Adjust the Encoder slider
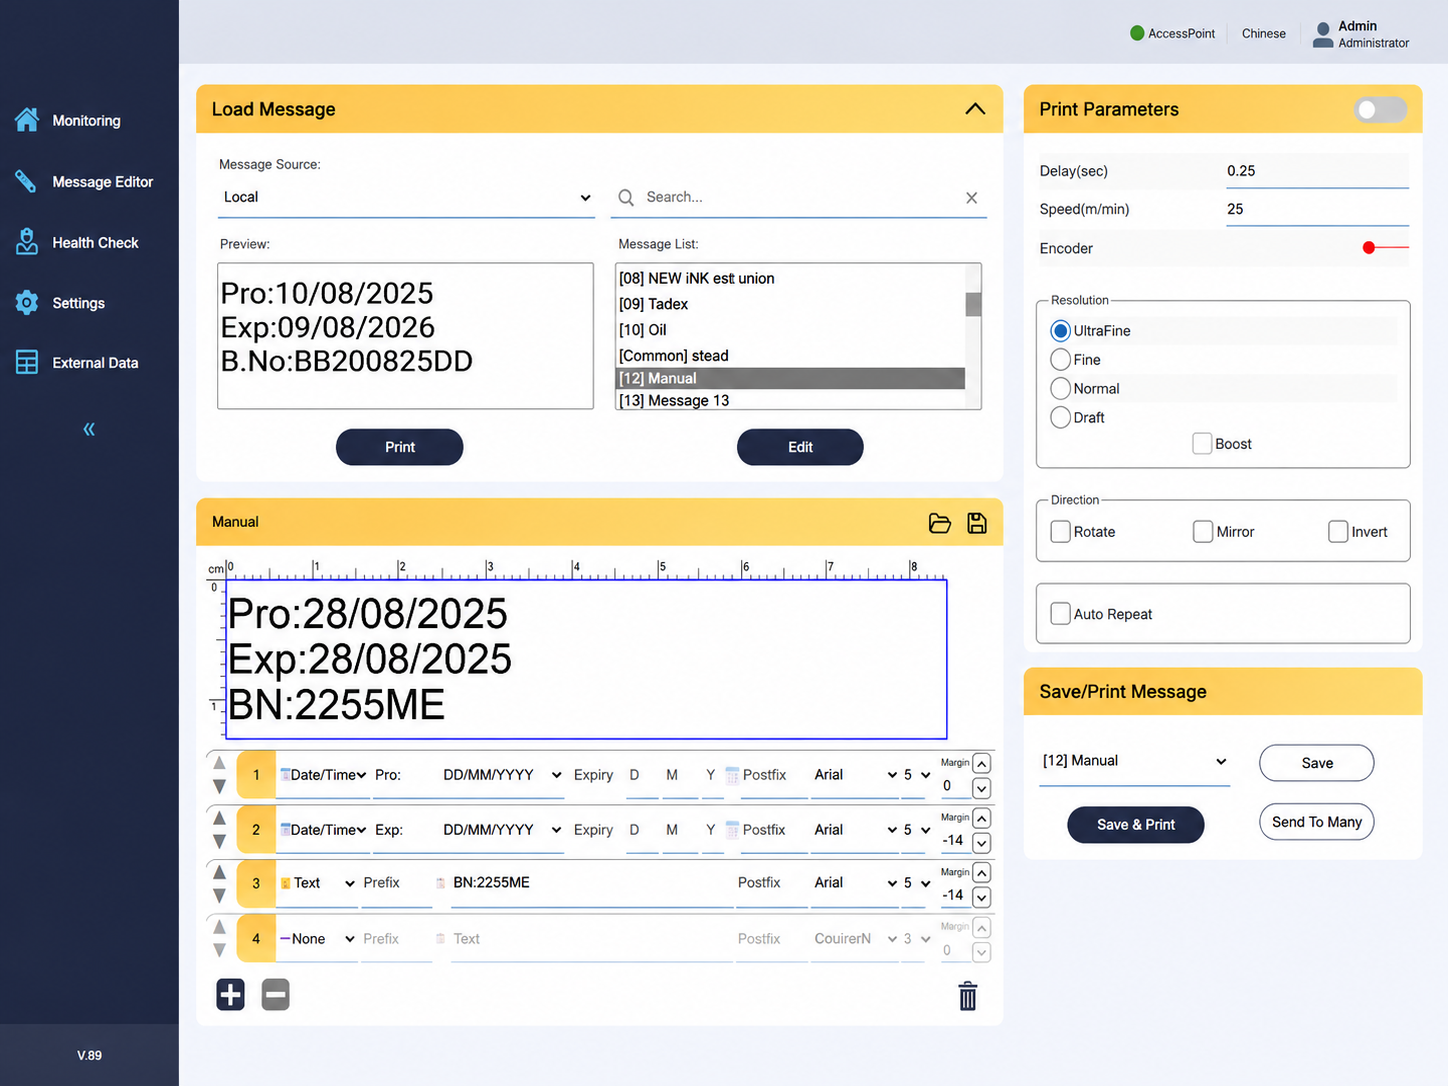Image resolution: width=1448 pixels, height=1086 pixels. 1385,248
